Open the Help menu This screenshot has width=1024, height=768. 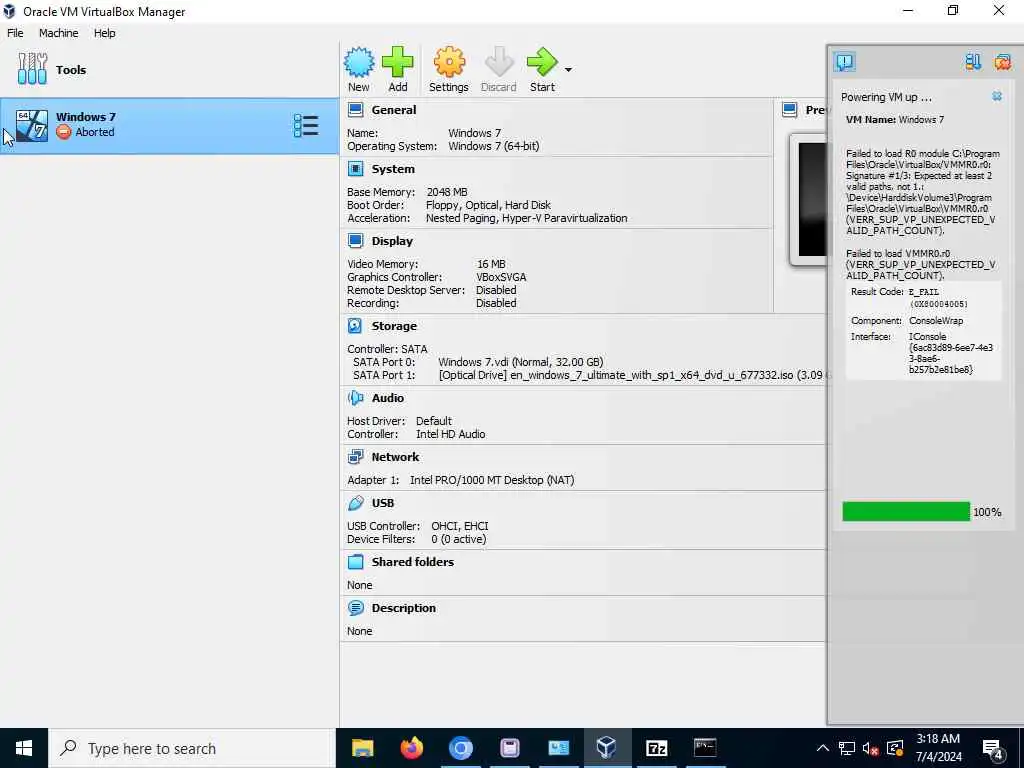[x=104, y=33]
